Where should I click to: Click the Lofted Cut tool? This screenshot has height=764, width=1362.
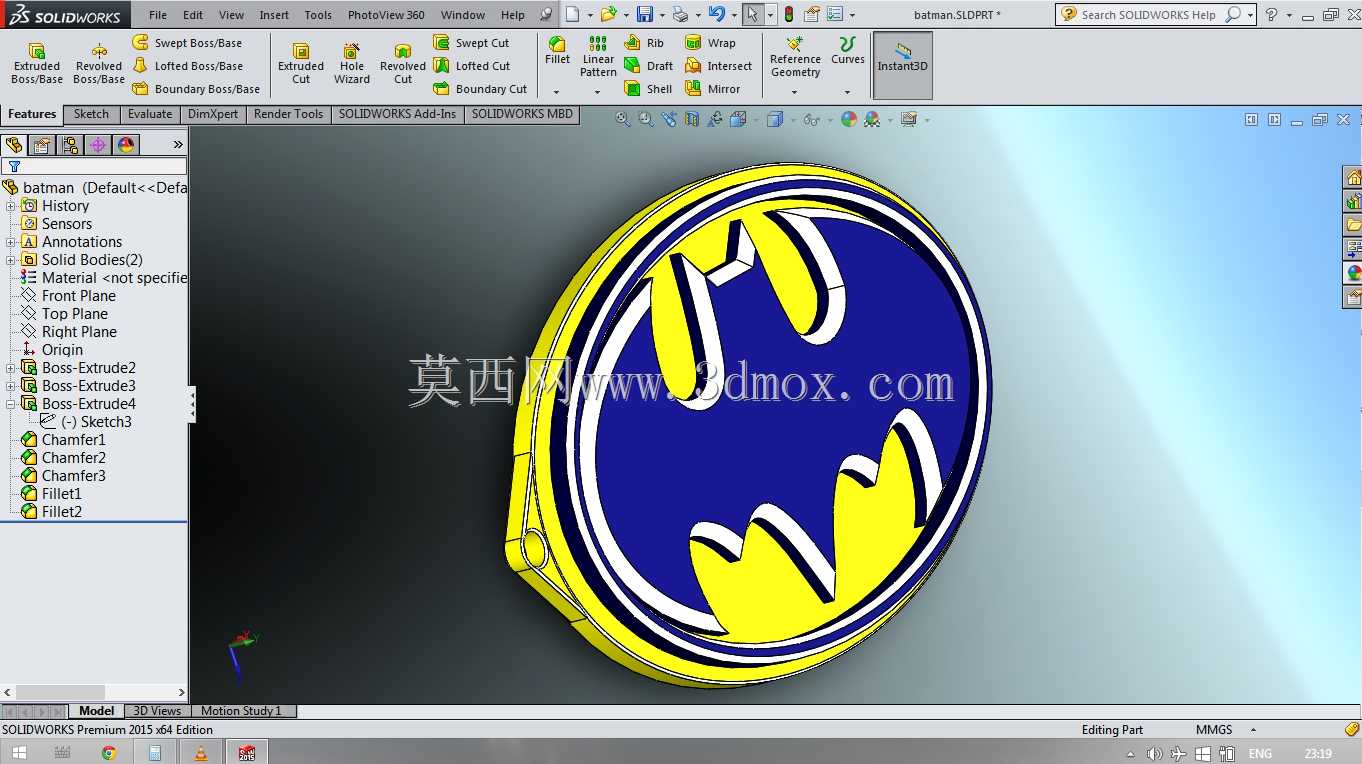point(471,66)
